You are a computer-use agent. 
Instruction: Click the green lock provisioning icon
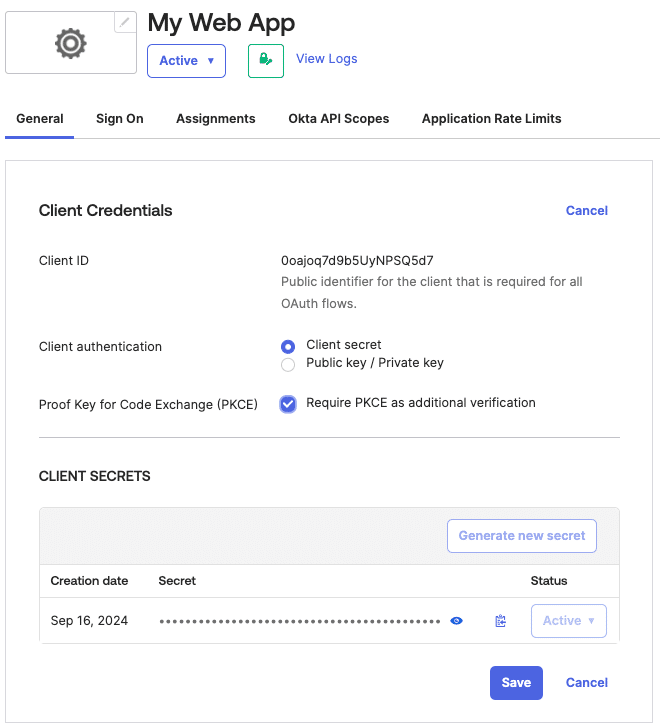(265, 60)
